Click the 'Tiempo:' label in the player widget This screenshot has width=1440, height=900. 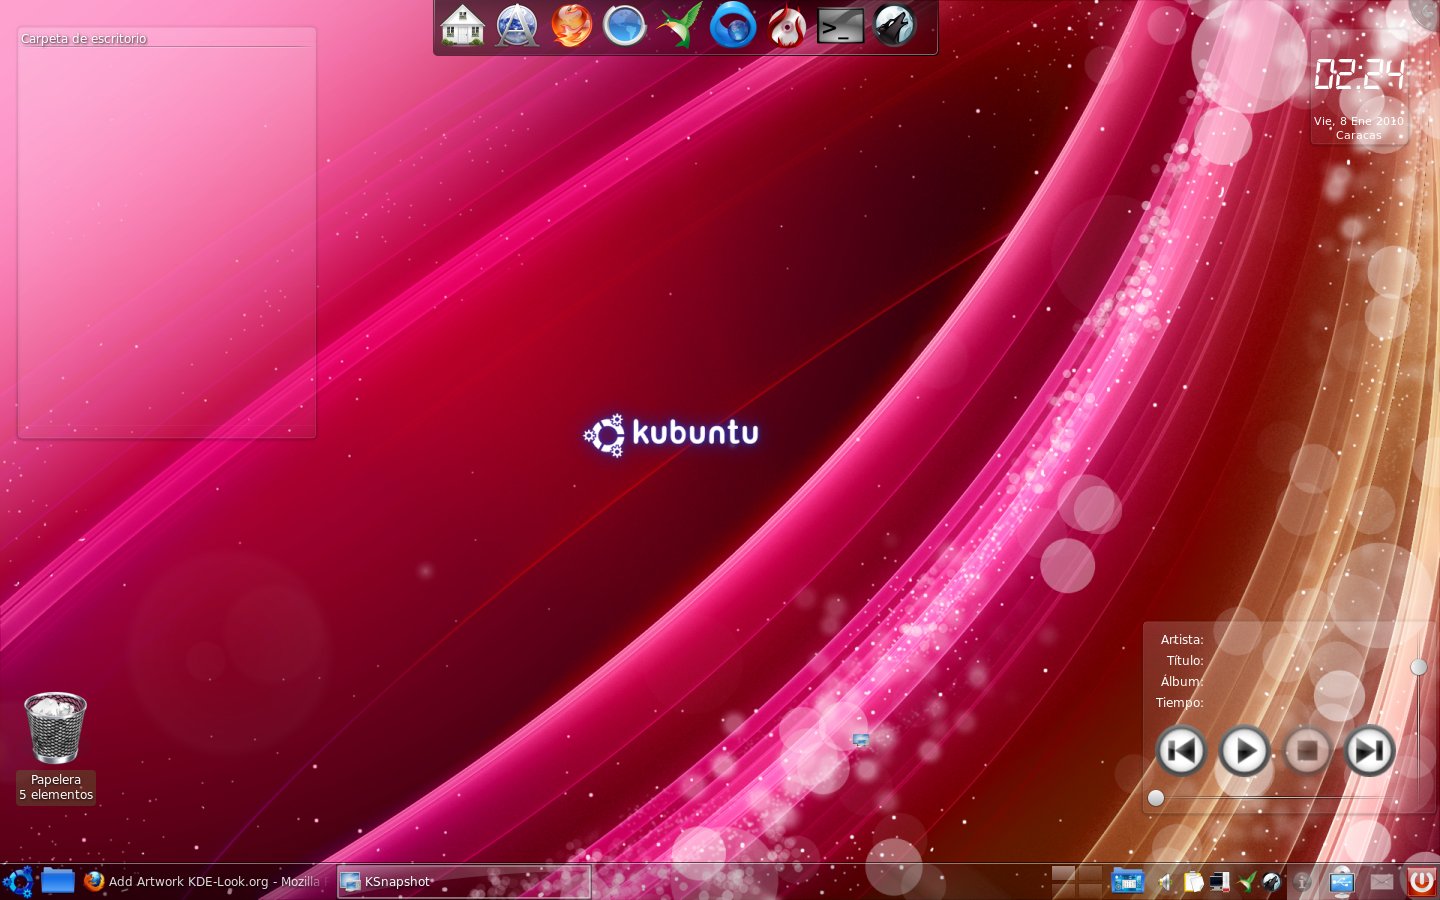click(x=1180, y=703)
